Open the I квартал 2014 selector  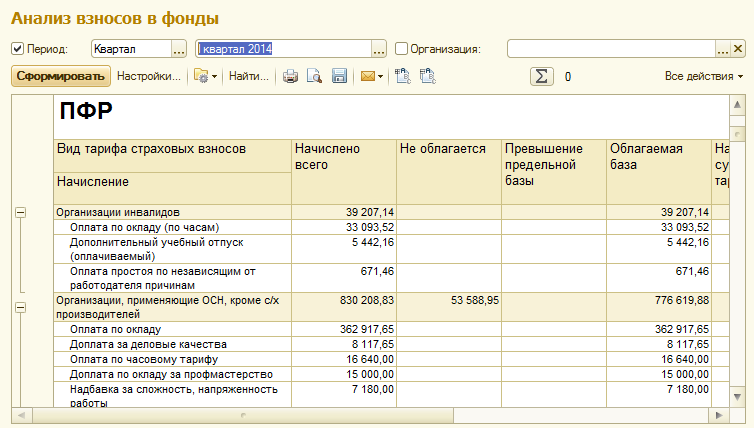(x=379, y=48)
